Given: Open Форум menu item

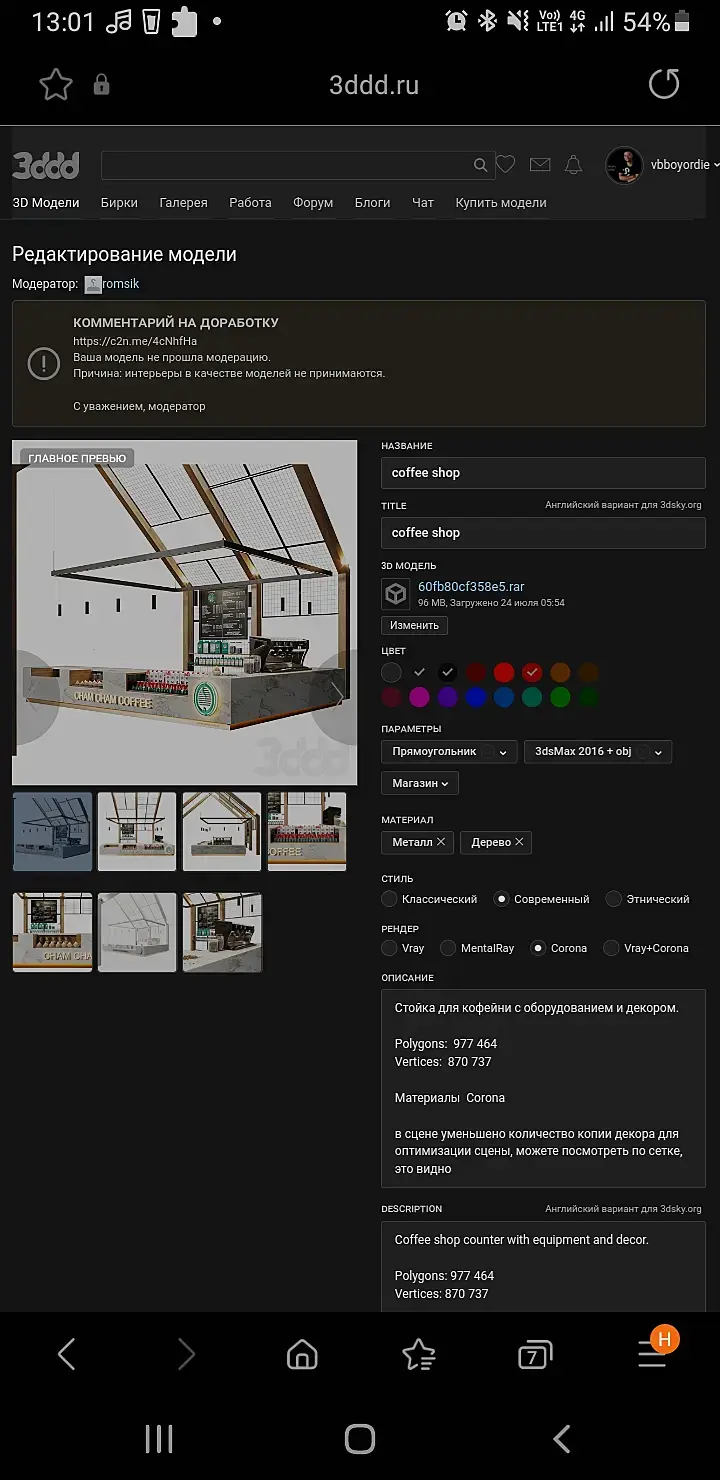Looking at the screenshot, I should point(313,202).
